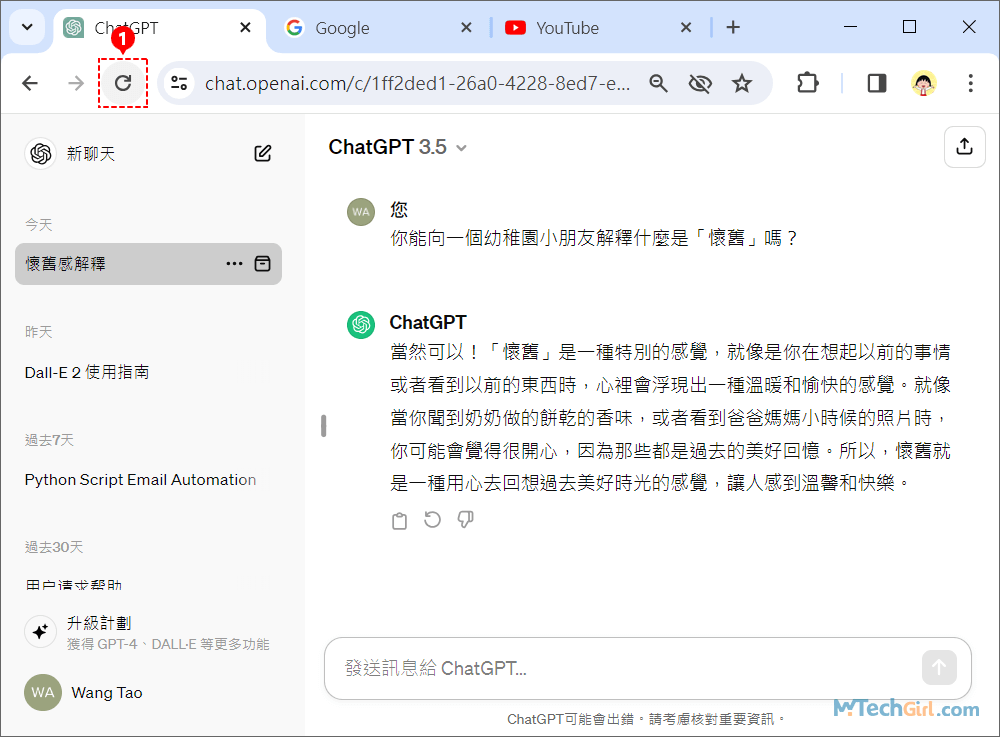Viewport: 1000px width, 737px height.
Task: Click the 昨天 section label
Action: [38, 332]
